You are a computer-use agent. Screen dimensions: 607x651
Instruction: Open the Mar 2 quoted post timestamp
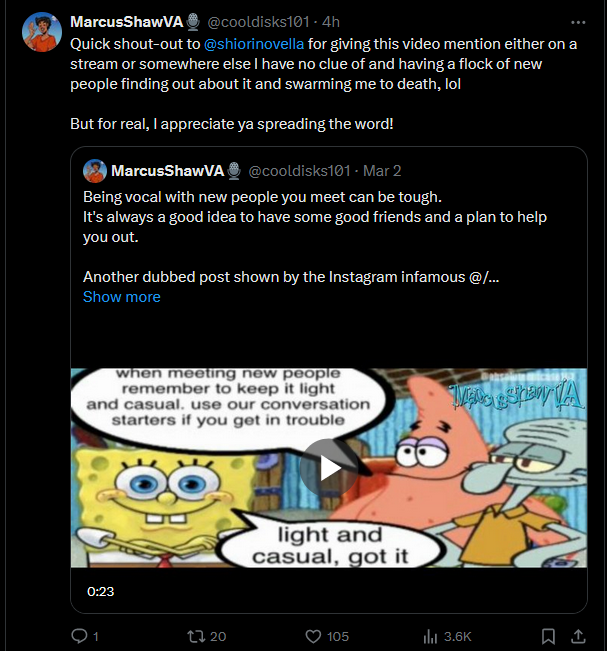tap(382, 171)
